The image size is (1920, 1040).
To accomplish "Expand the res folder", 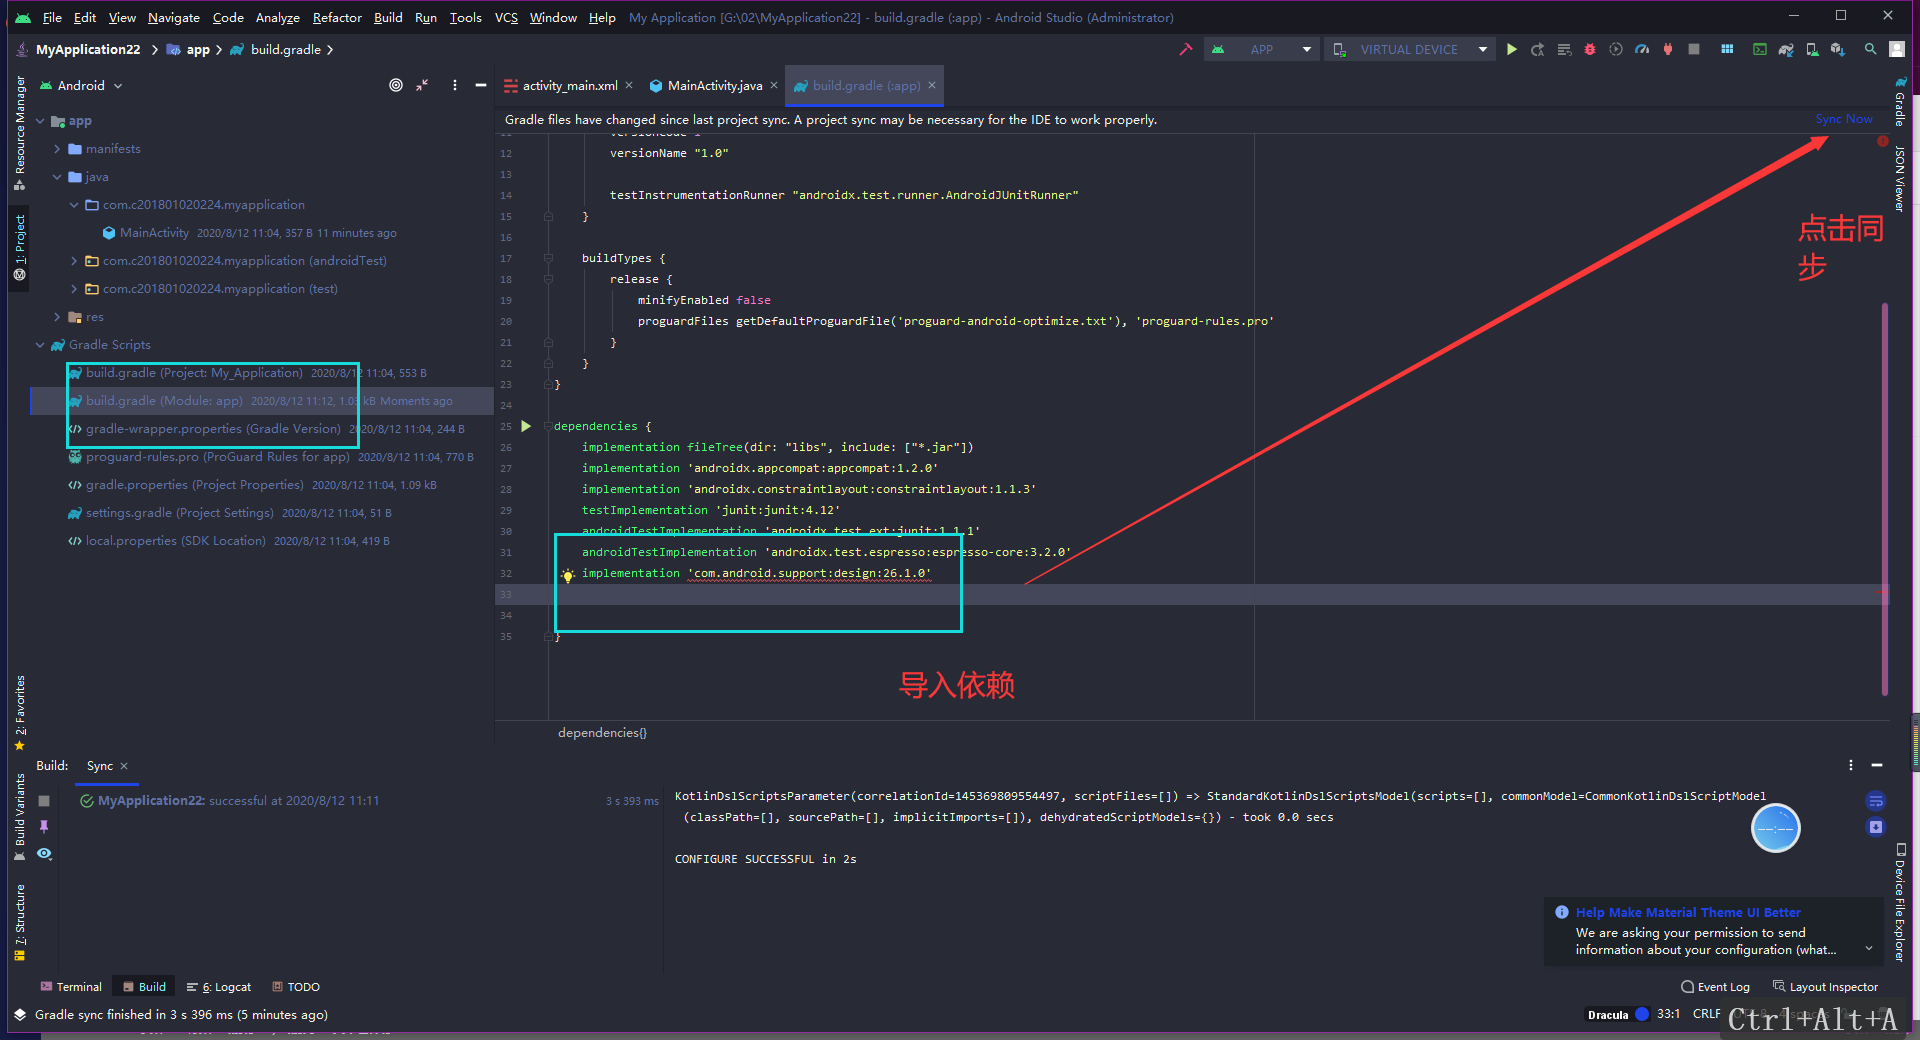I will pos(57,317).
